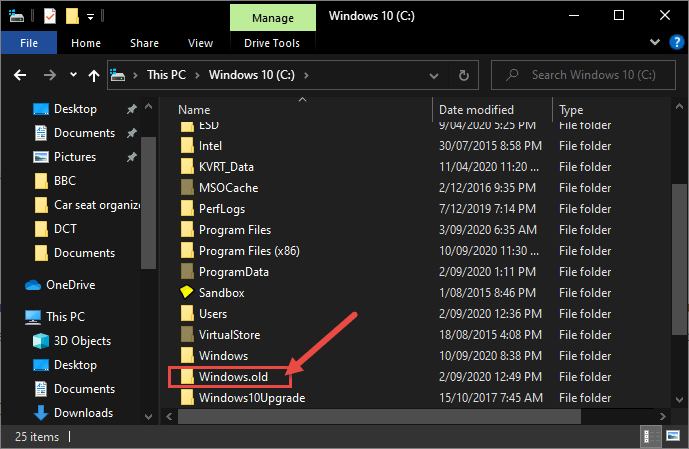Click Properties icon in quick access toolbar
The height and width of the screenshot is (449, 689).
click(50, 17)
